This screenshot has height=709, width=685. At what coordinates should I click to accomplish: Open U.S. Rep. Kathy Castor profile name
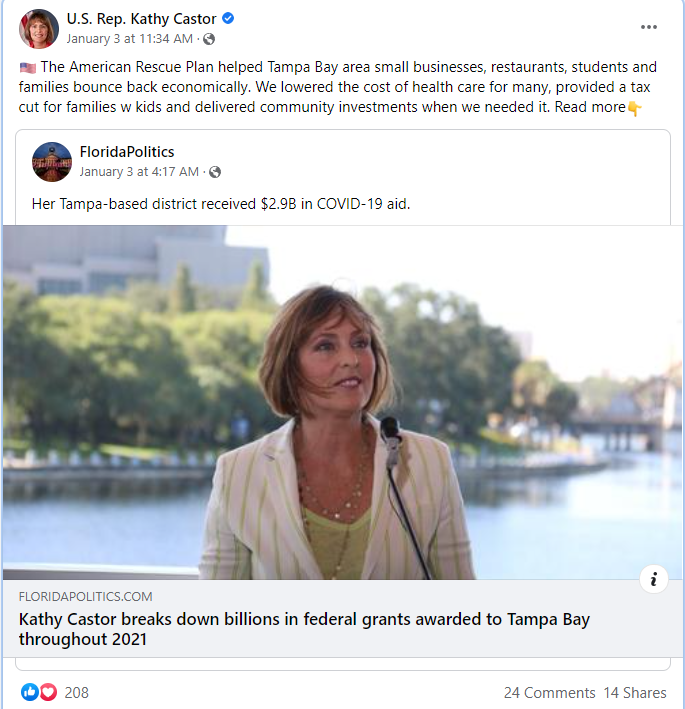(x=140, y=19)
